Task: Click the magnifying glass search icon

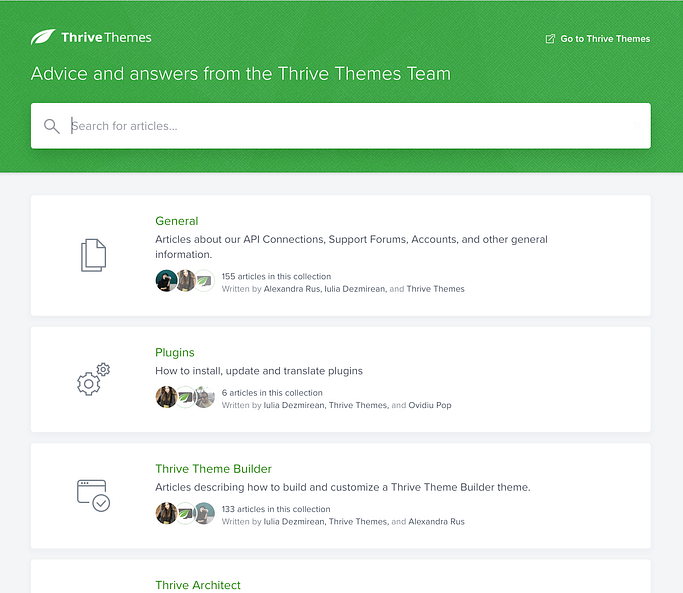Action: coord(51,126)
